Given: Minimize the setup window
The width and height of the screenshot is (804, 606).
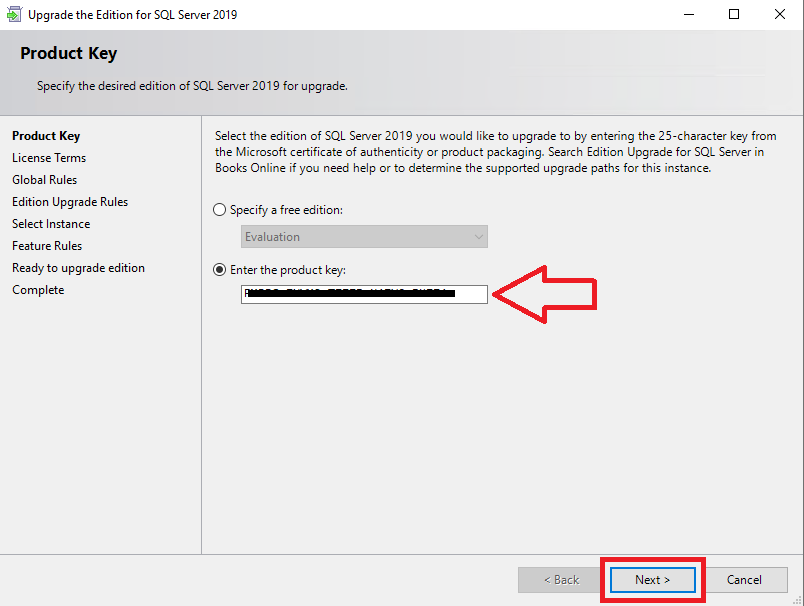Looking at the screenshot, I should (x=689, y=14).
